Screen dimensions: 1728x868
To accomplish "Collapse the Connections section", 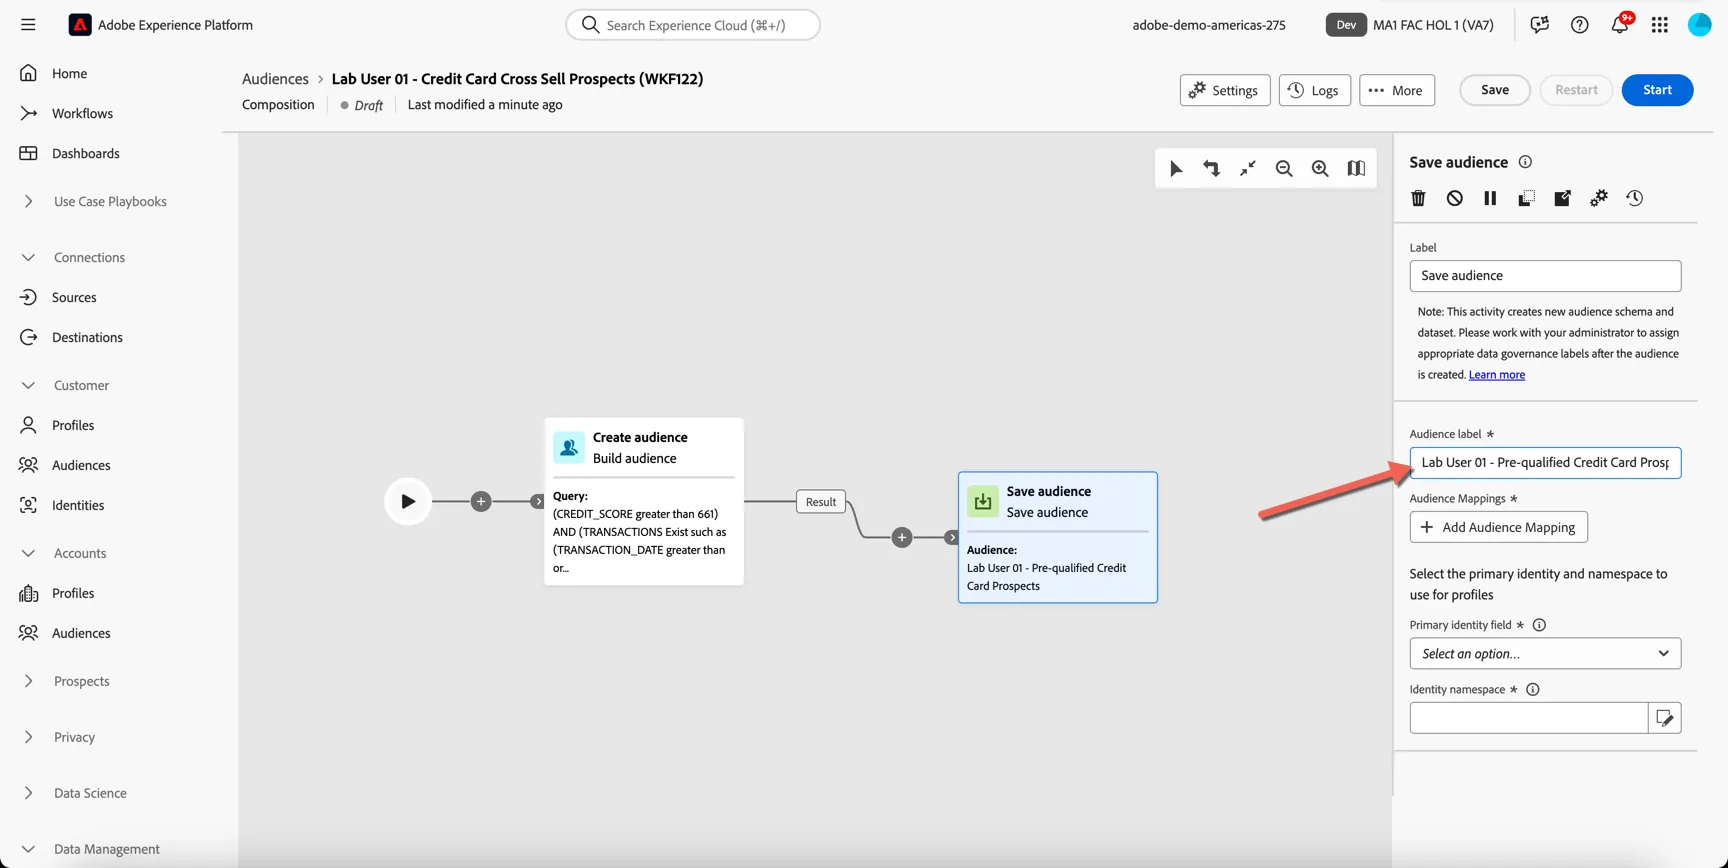I will tap(28, 257).
